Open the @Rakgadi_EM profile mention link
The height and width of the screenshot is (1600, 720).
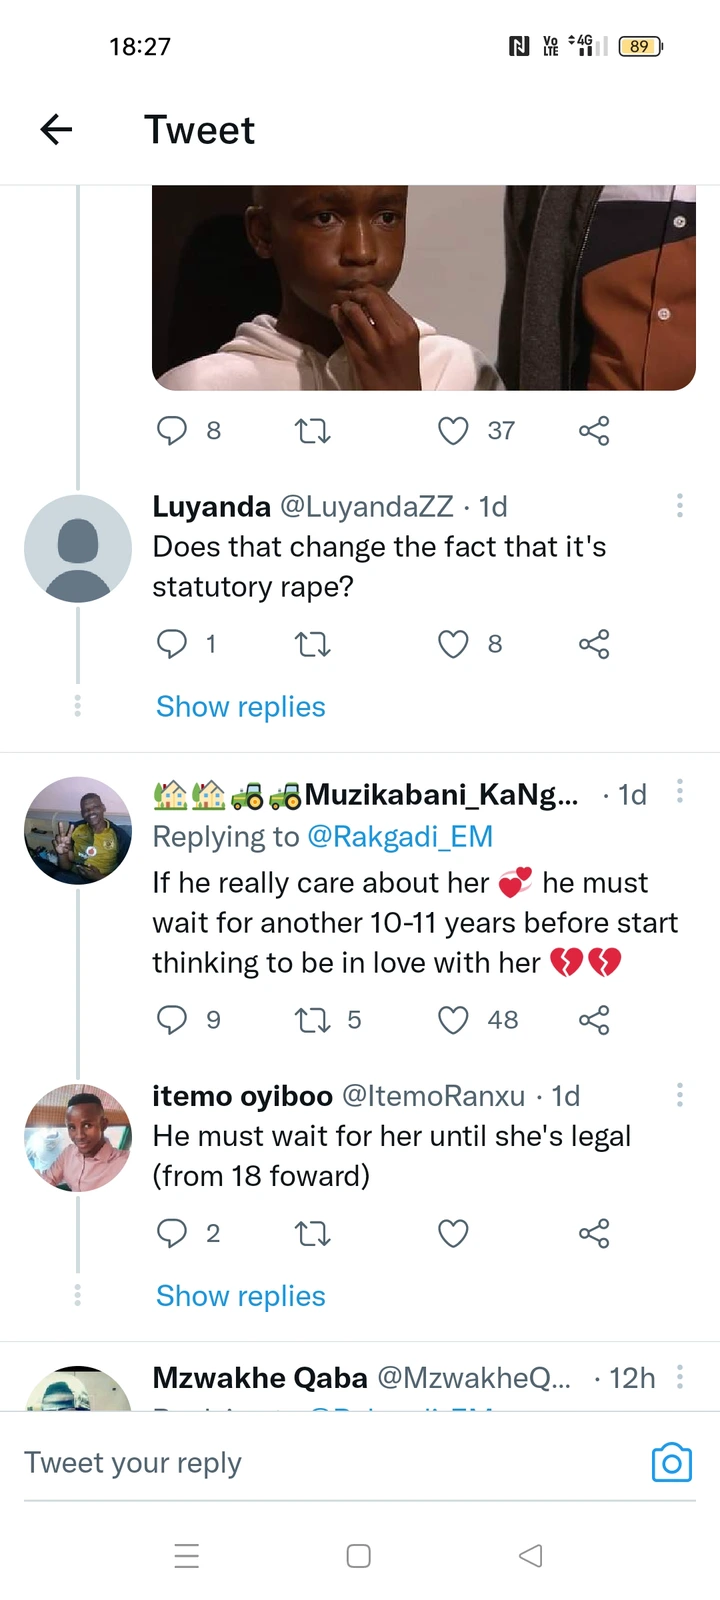click(400, 836)
